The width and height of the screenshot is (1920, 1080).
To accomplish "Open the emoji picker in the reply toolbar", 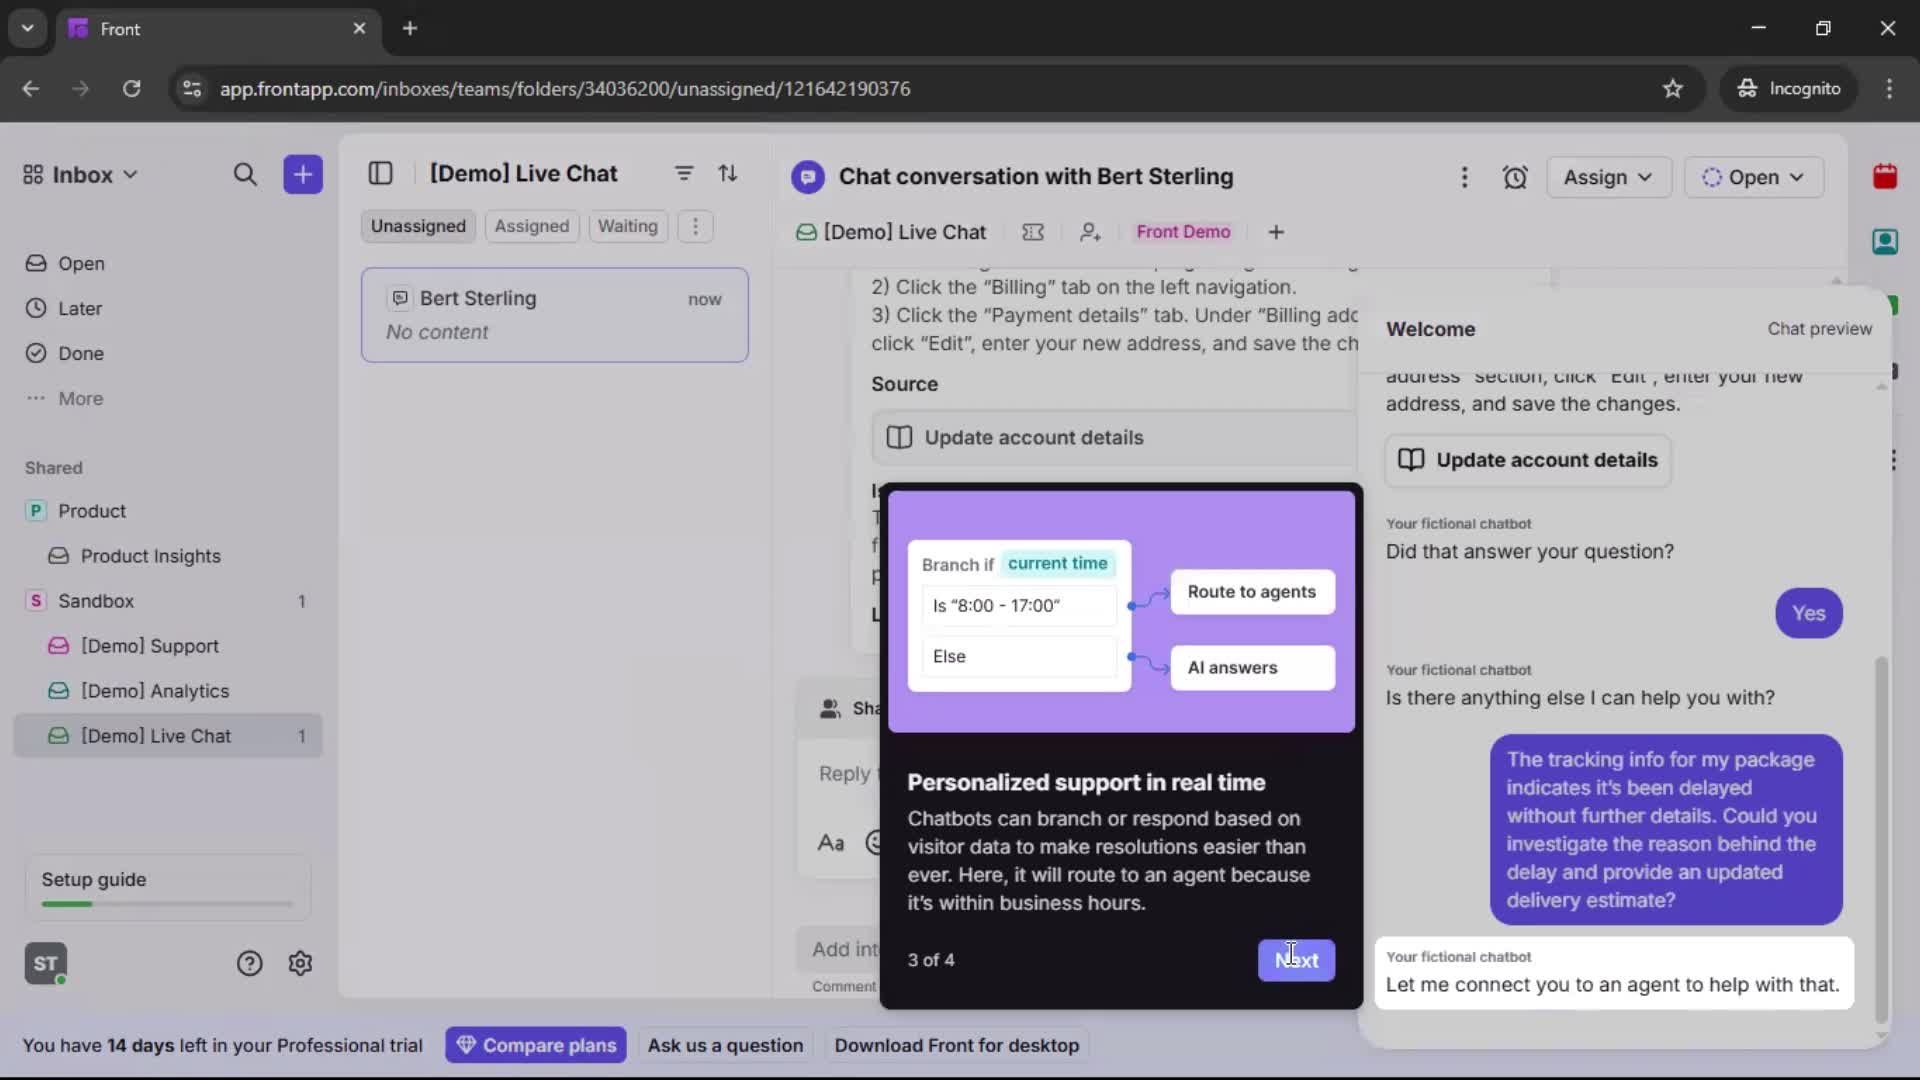I will pos(873,843).
